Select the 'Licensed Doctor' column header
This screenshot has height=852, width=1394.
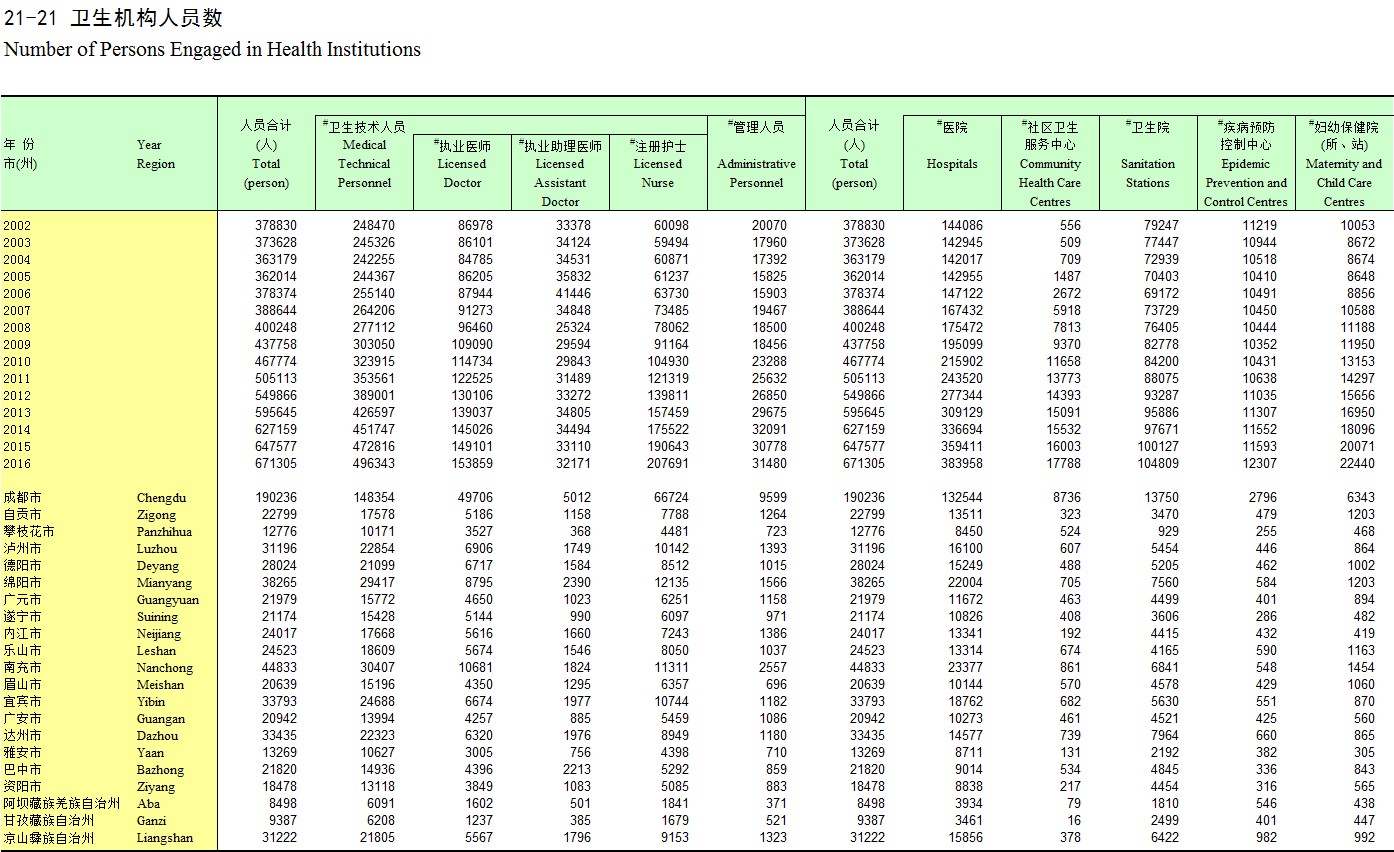tap(462, 173)
